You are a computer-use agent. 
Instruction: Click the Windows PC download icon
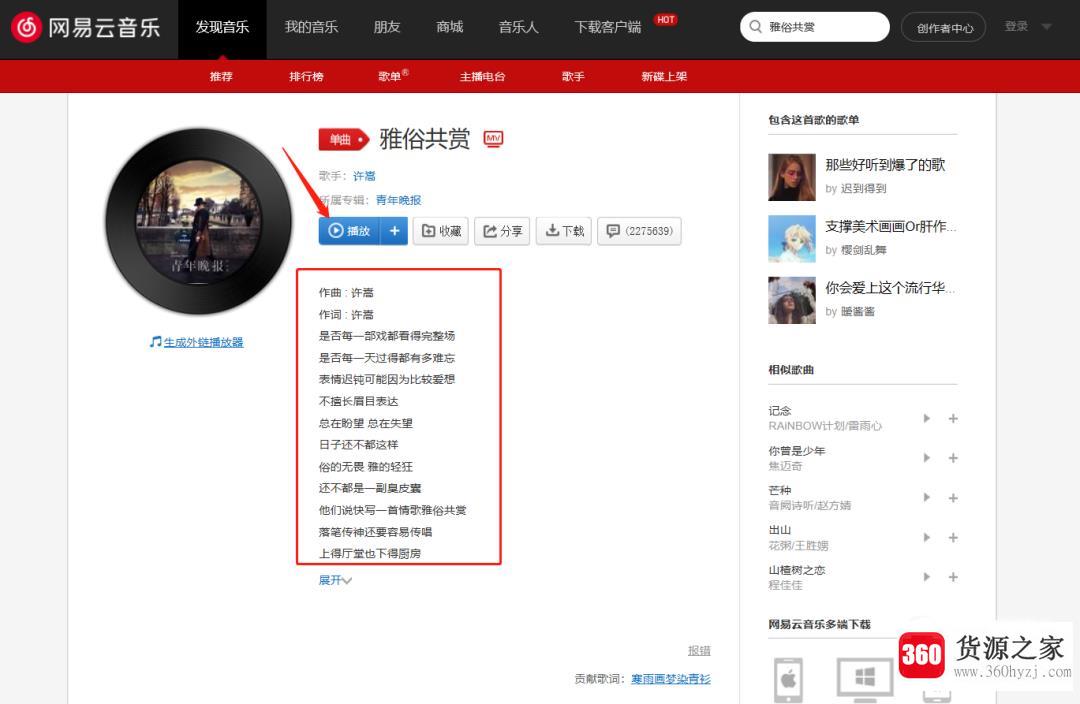coord(864,679)
